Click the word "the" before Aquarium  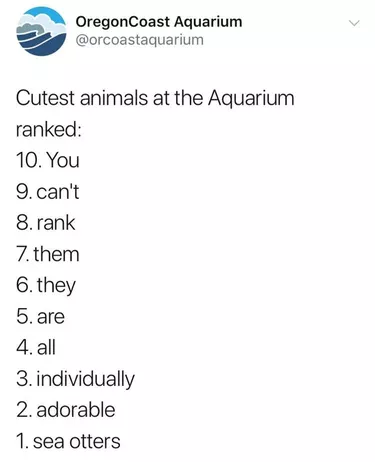188,98
